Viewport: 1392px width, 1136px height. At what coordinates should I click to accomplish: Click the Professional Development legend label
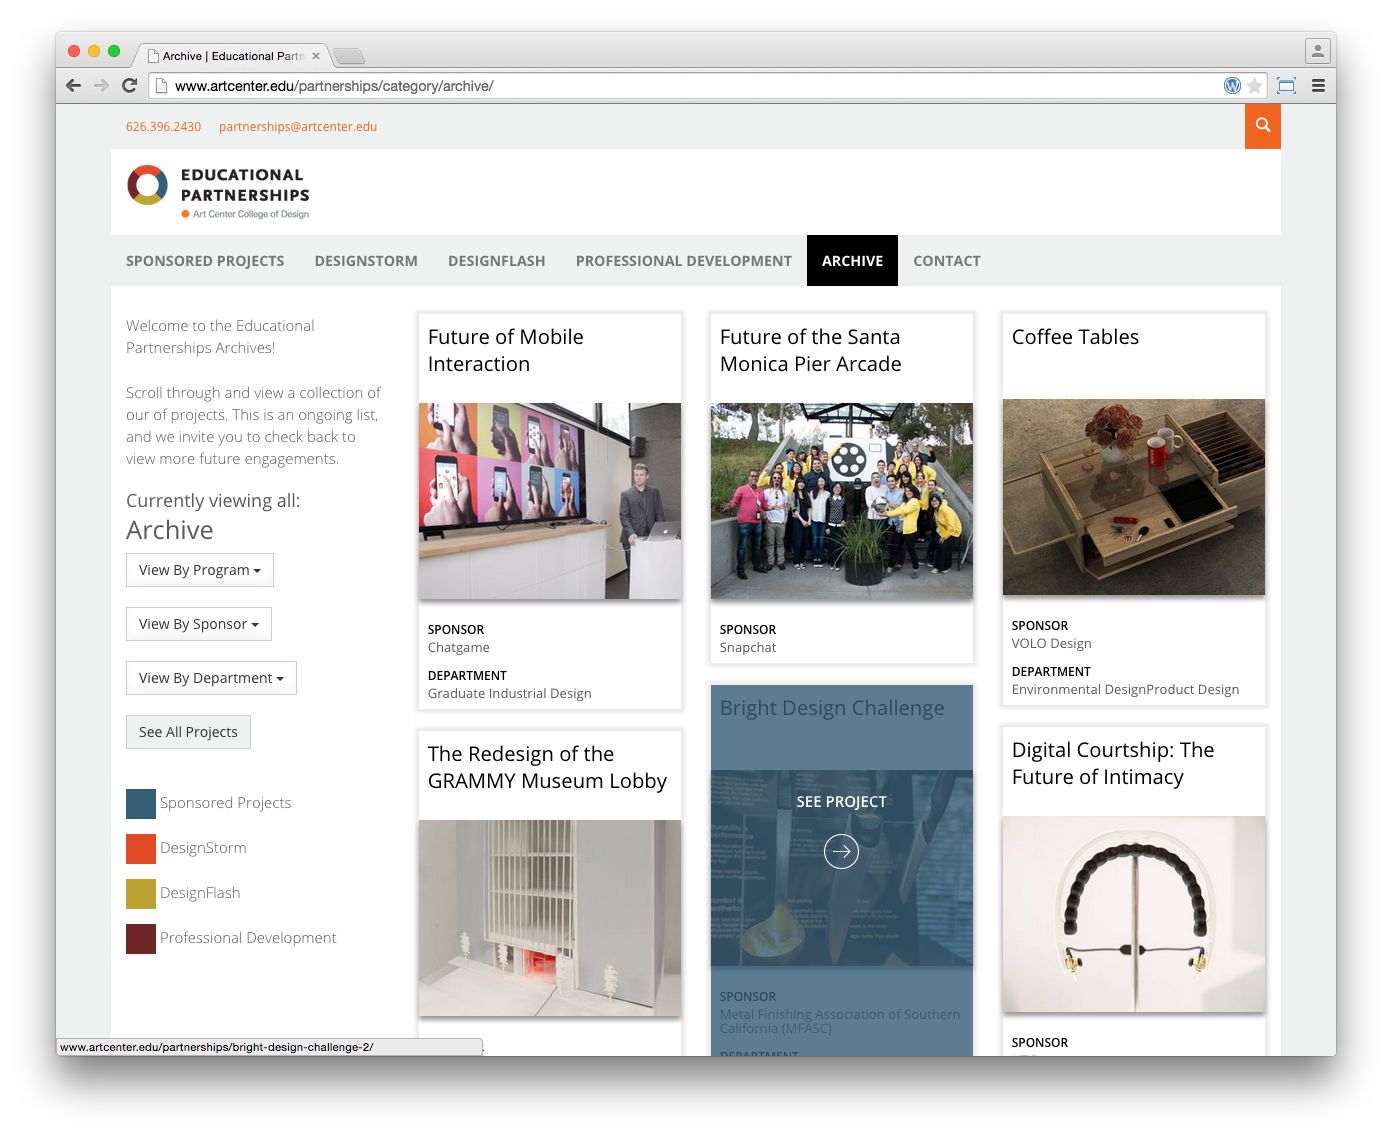(248, 938)
